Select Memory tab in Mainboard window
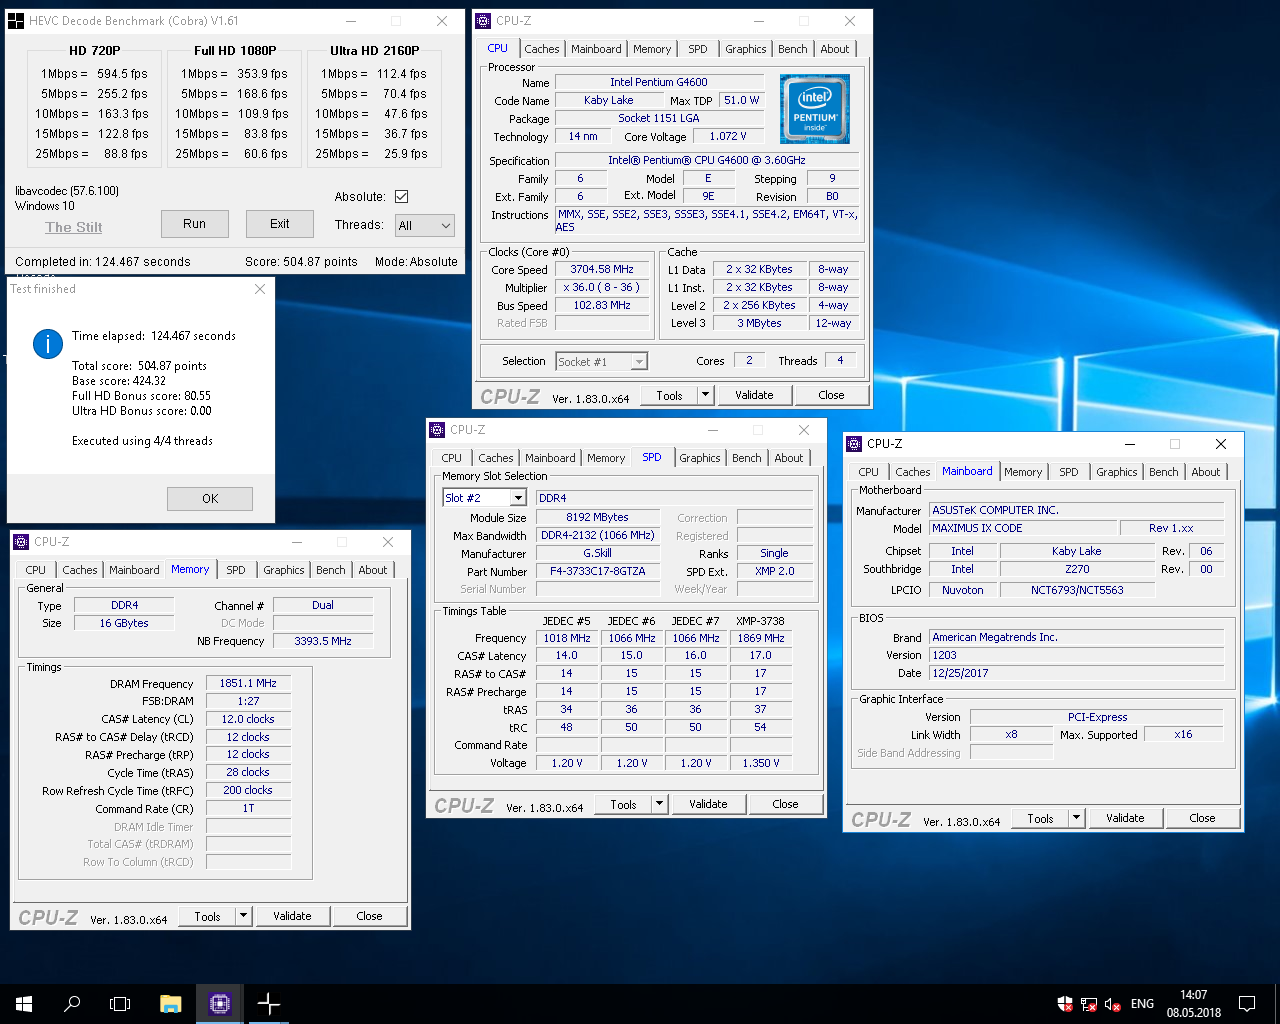The height and width of the screenshot is (1024, 1280). coord(1023,472)
